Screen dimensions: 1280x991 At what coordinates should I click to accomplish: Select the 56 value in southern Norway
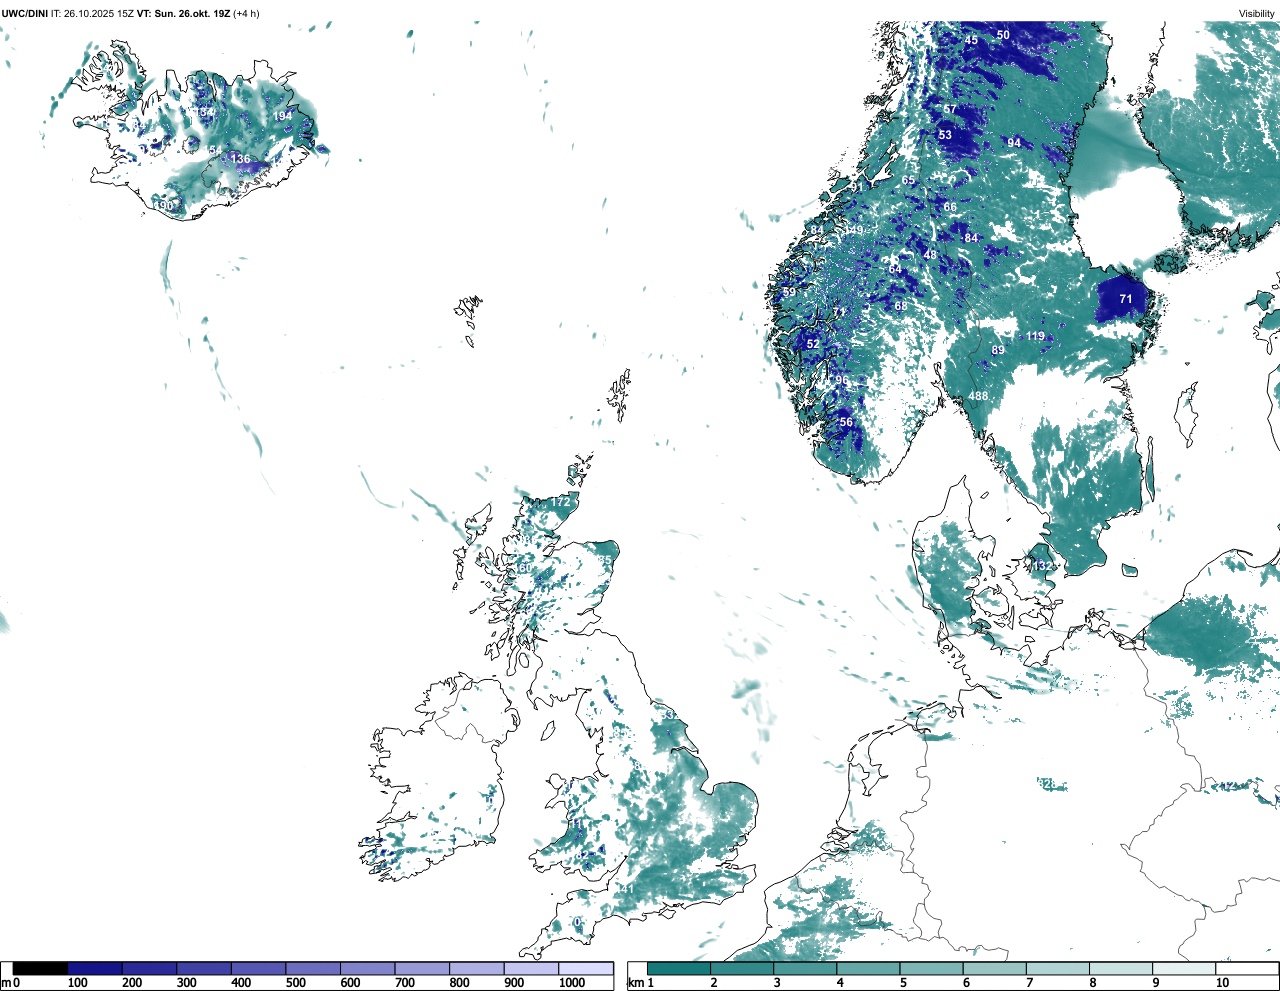click(x=846, y=422)
